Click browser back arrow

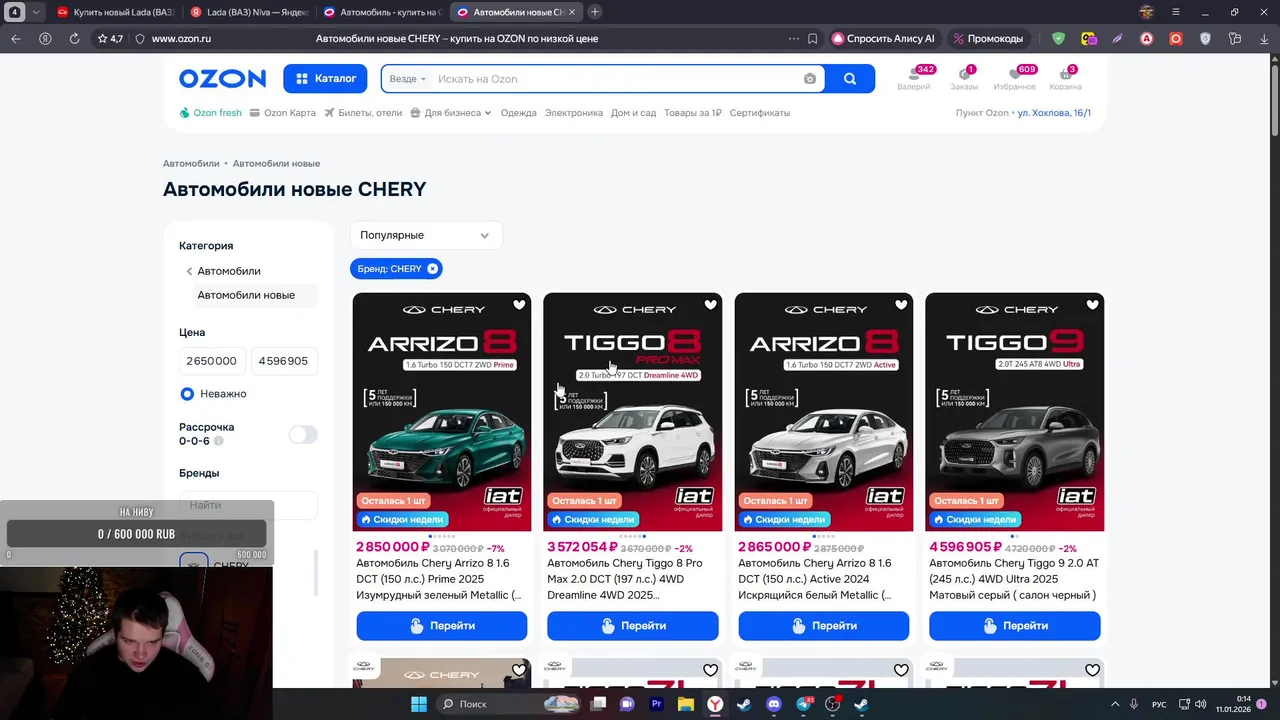point(15,38)
